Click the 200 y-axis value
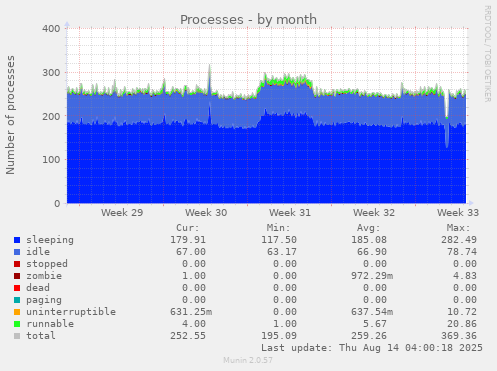The image size is (497, 371). point(51,116)
